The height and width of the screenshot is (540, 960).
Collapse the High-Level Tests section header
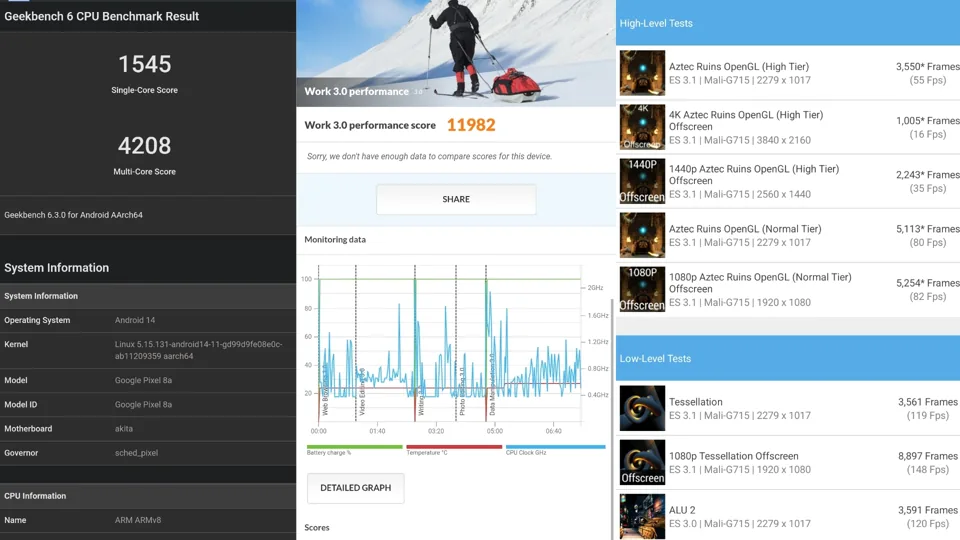787,23
